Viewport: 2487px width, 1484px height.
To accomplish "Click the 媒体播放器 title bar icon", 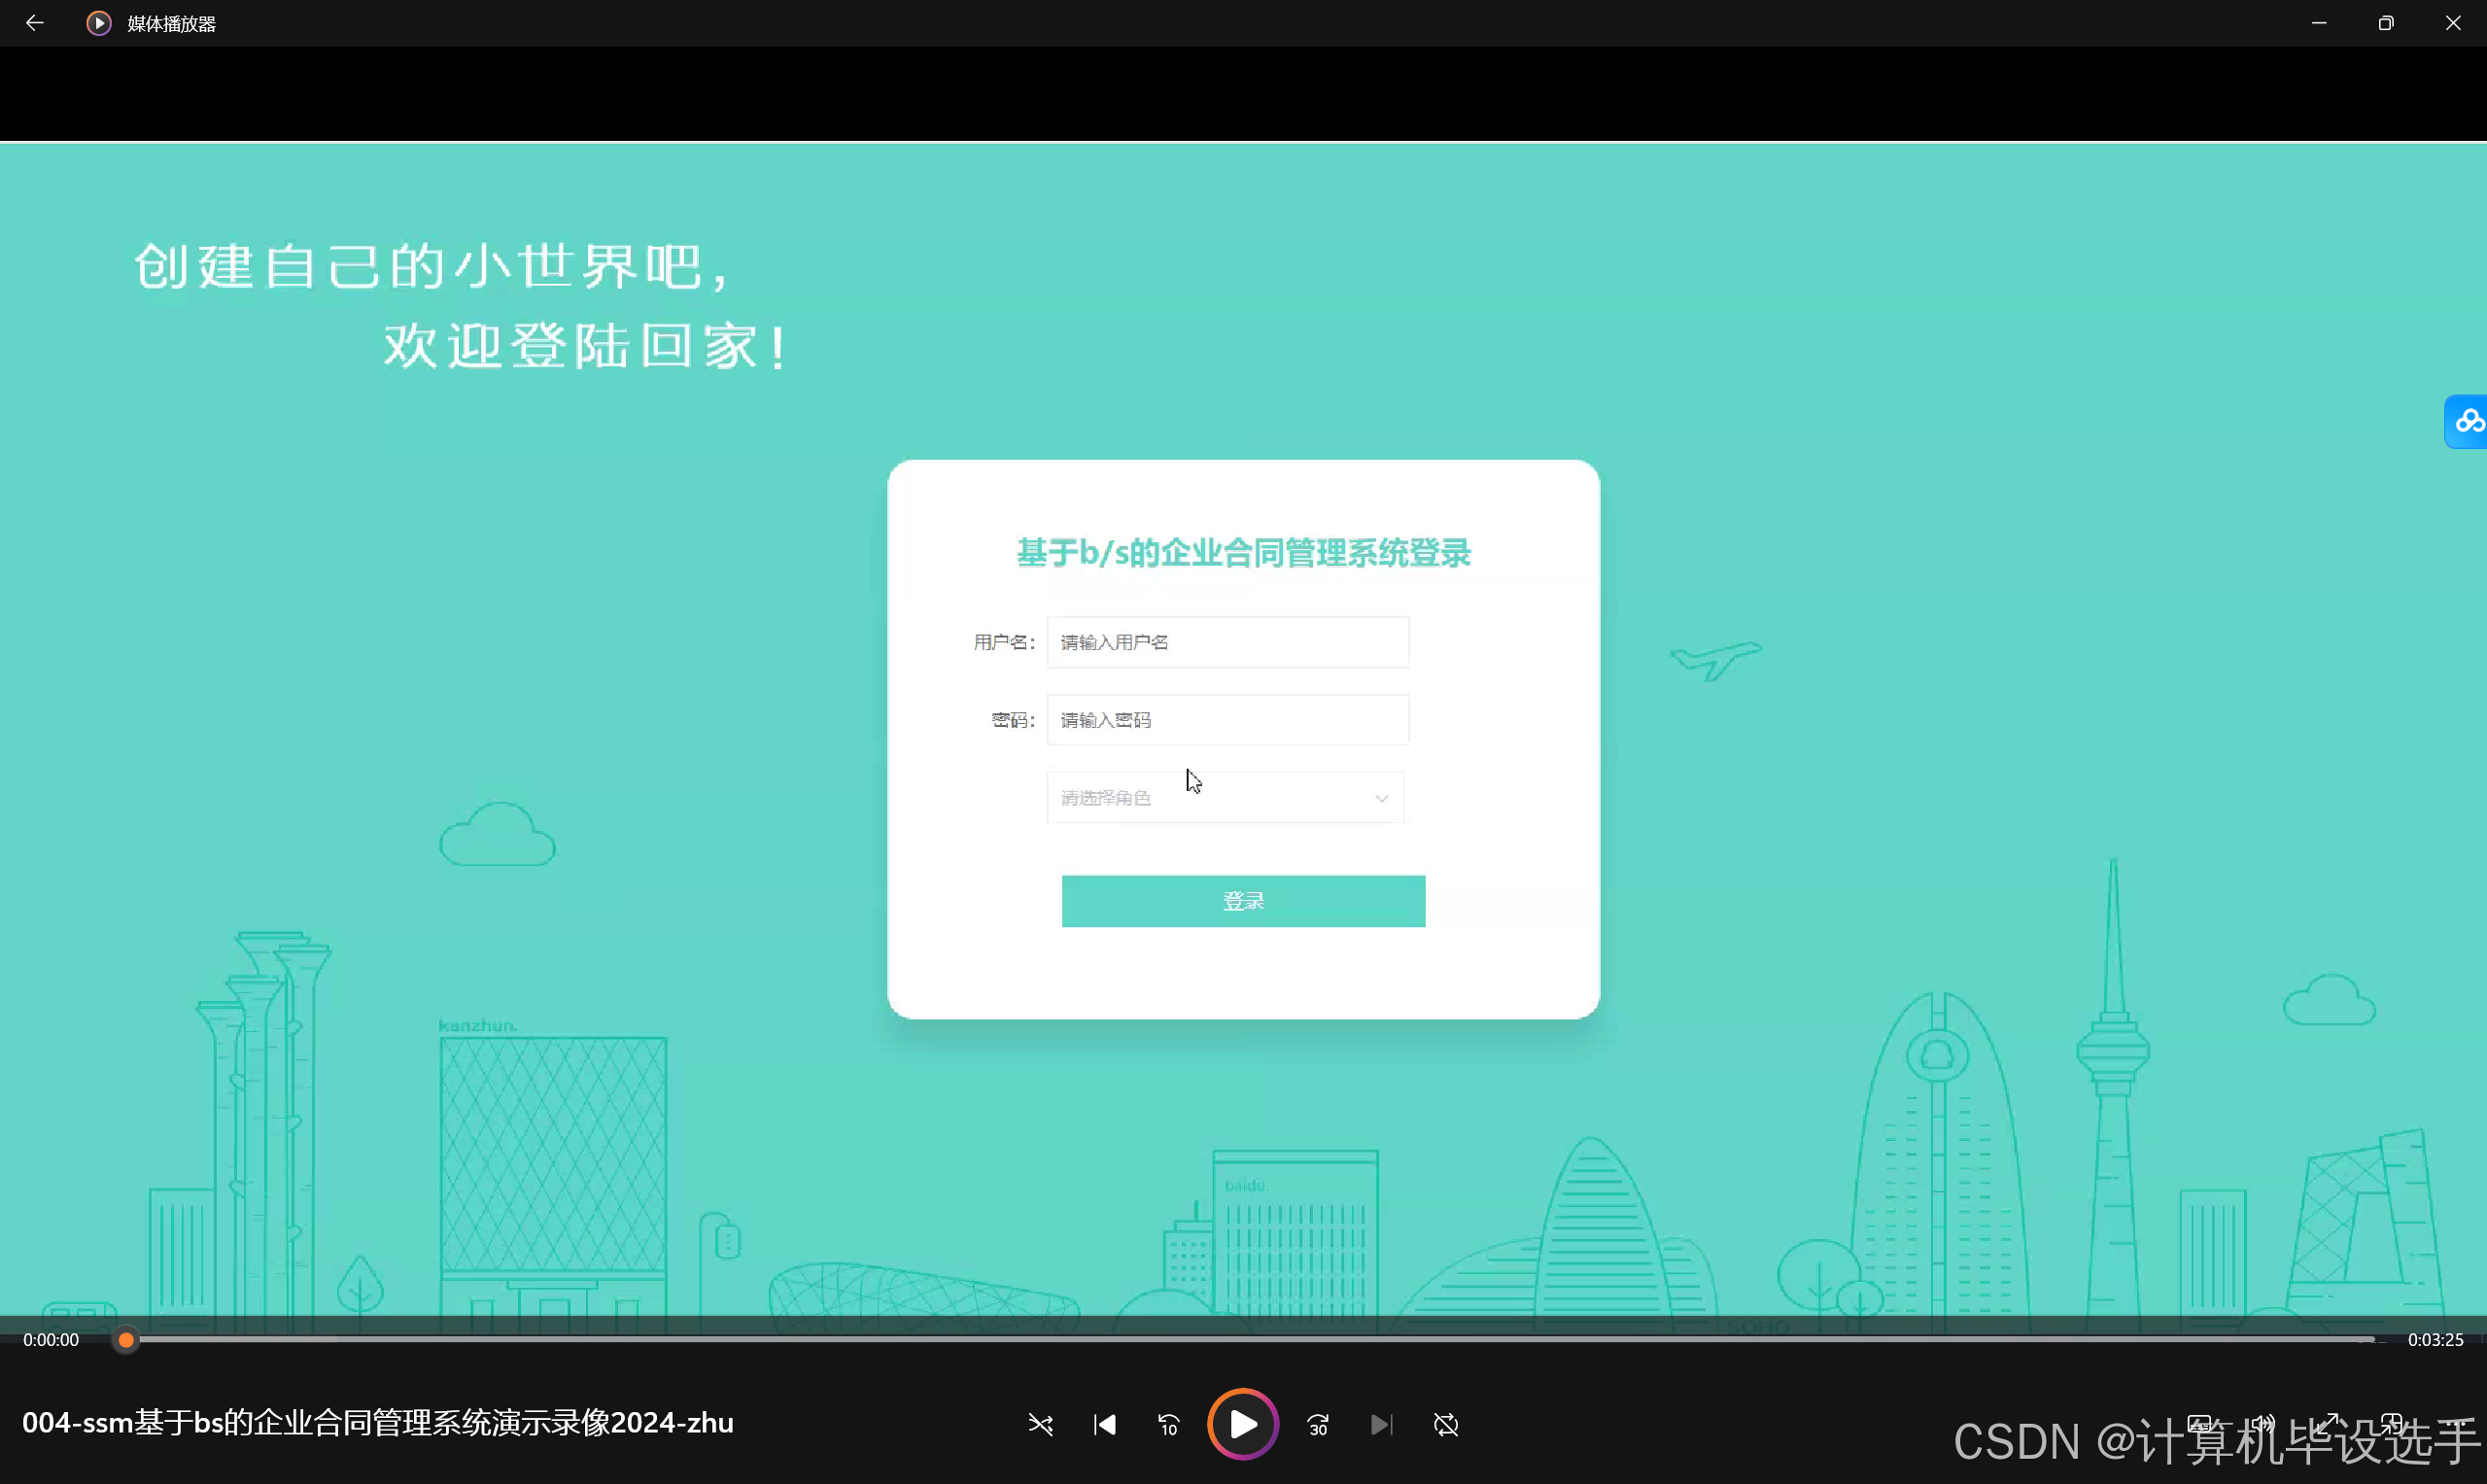I will [97, 22].
